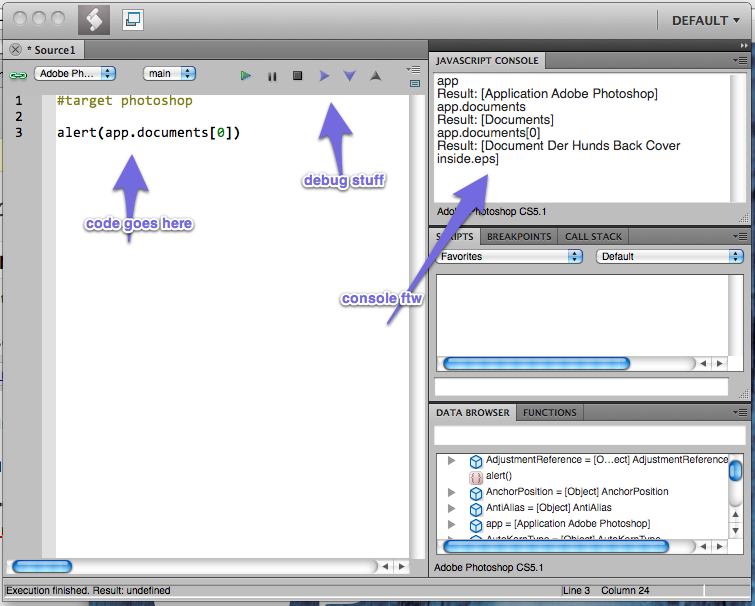Click the Step Over debug arrow

324,76
